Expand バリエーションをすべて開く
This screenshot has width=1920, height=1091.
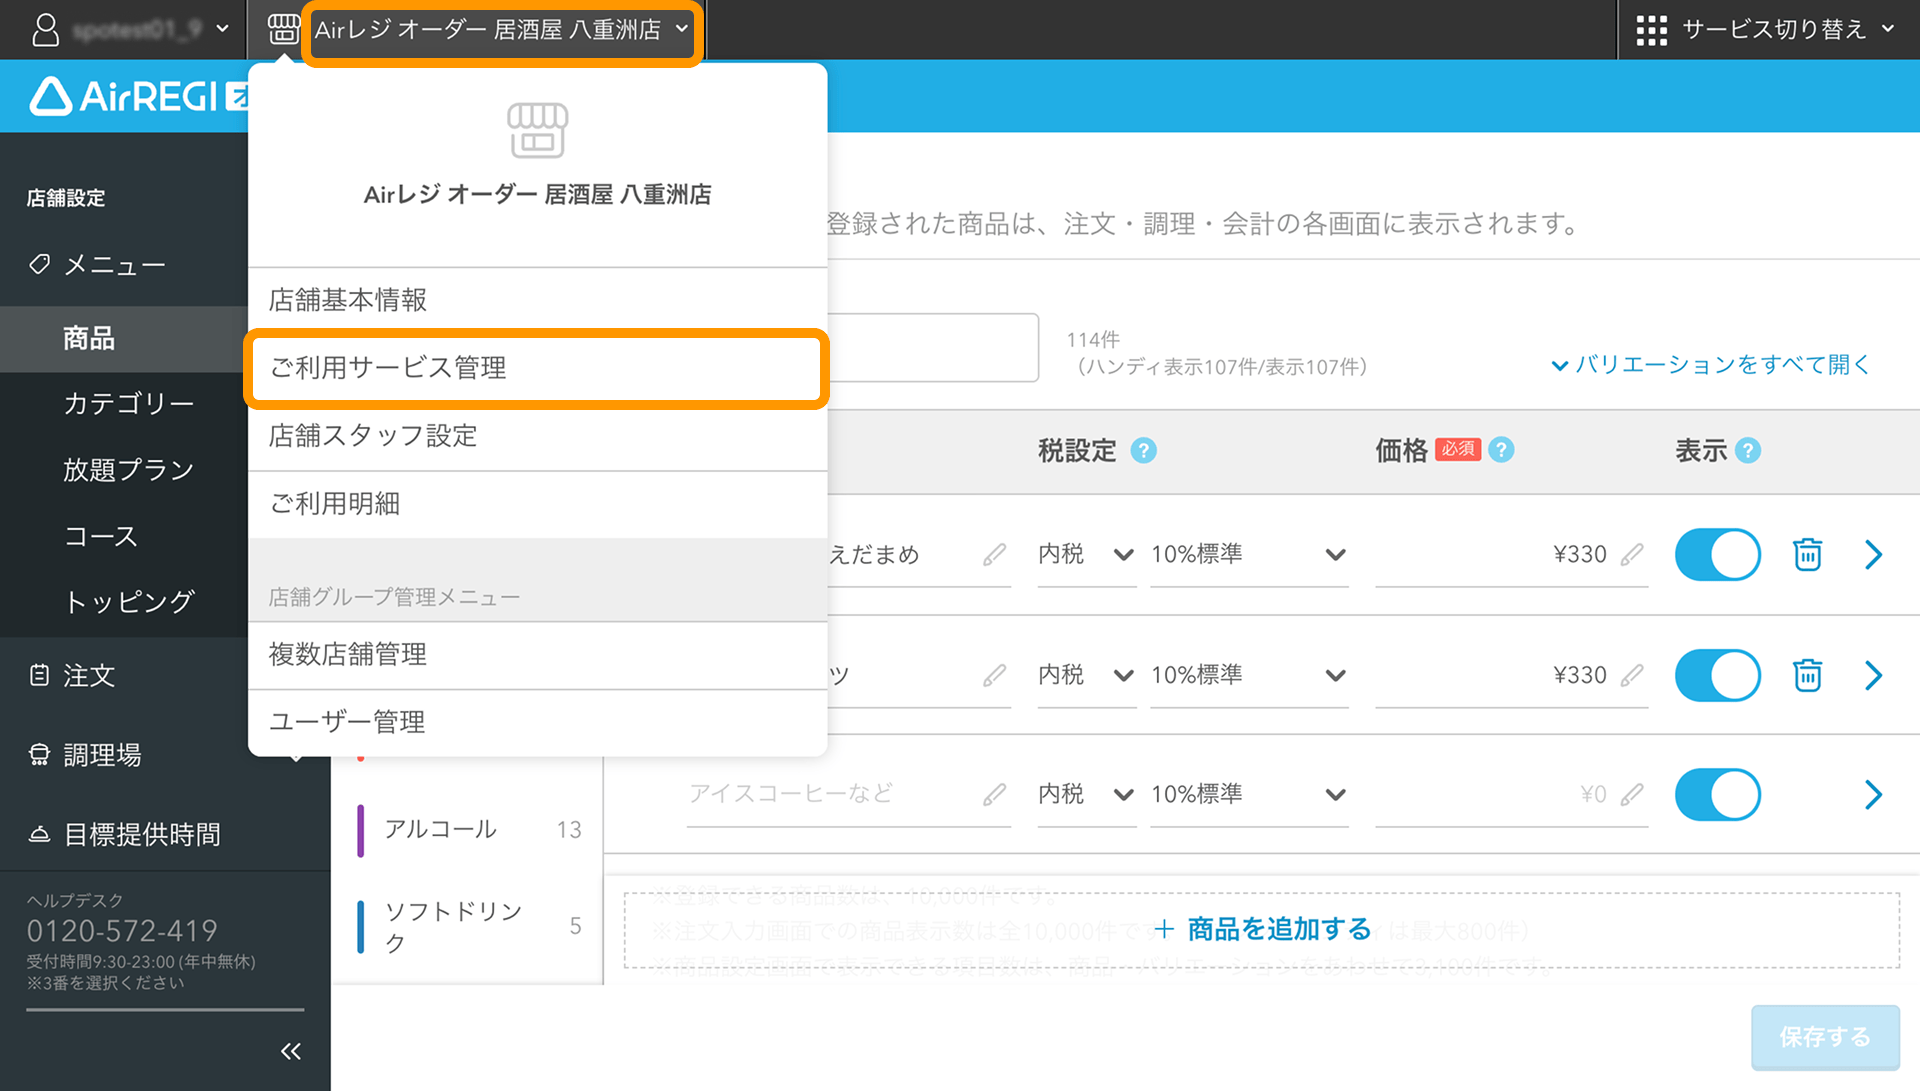pyautogui.click(x=1710, y=365)
